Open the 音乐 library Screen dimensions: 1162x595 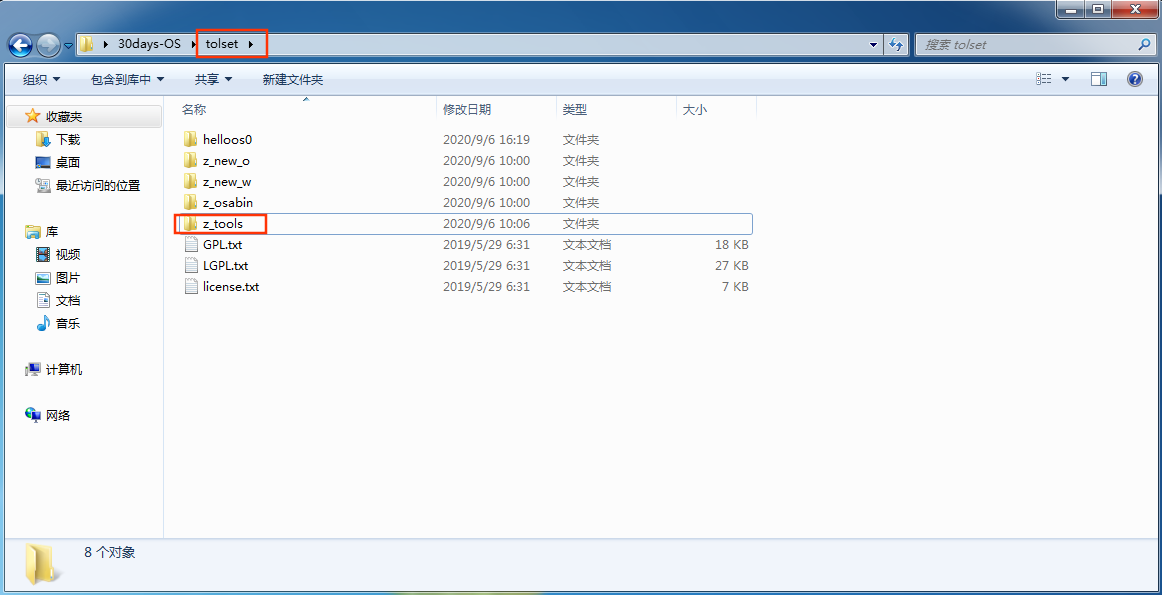(68, 324)
